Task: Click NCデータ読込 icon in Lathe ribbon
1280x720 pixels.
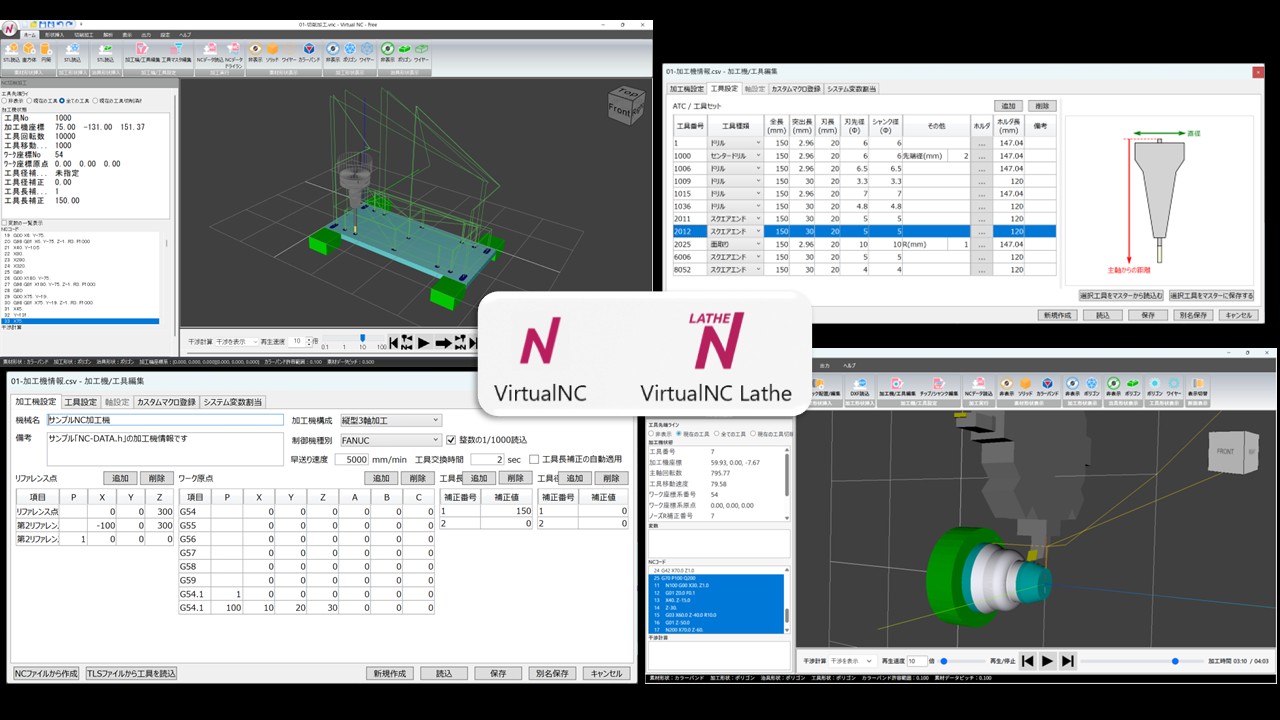Action: pos(978,386)
